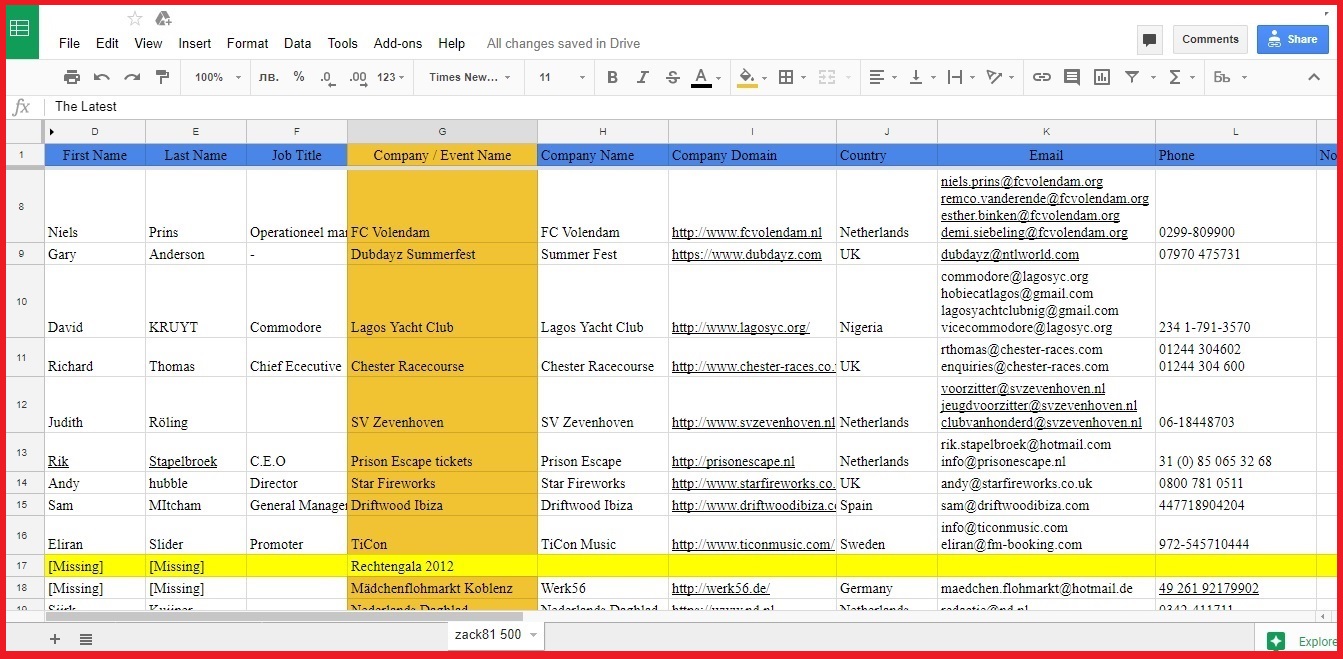The height and width of the screenshot is (659, 1343).
Task: Open the vertical align dropdown
Action: (920, 77)
